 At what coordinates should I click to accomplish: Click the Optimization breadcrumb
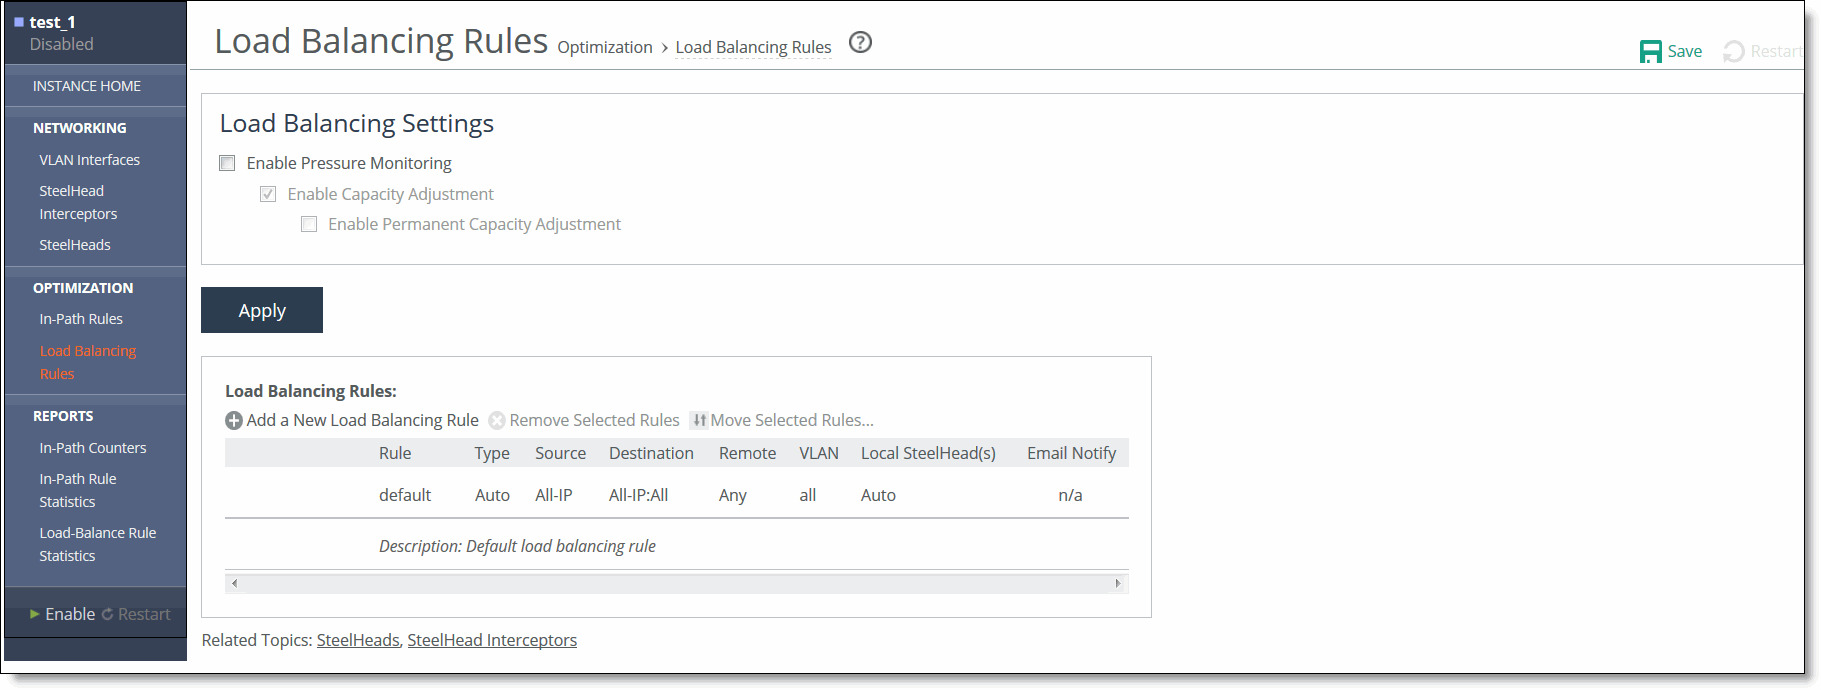click(604, 47)
